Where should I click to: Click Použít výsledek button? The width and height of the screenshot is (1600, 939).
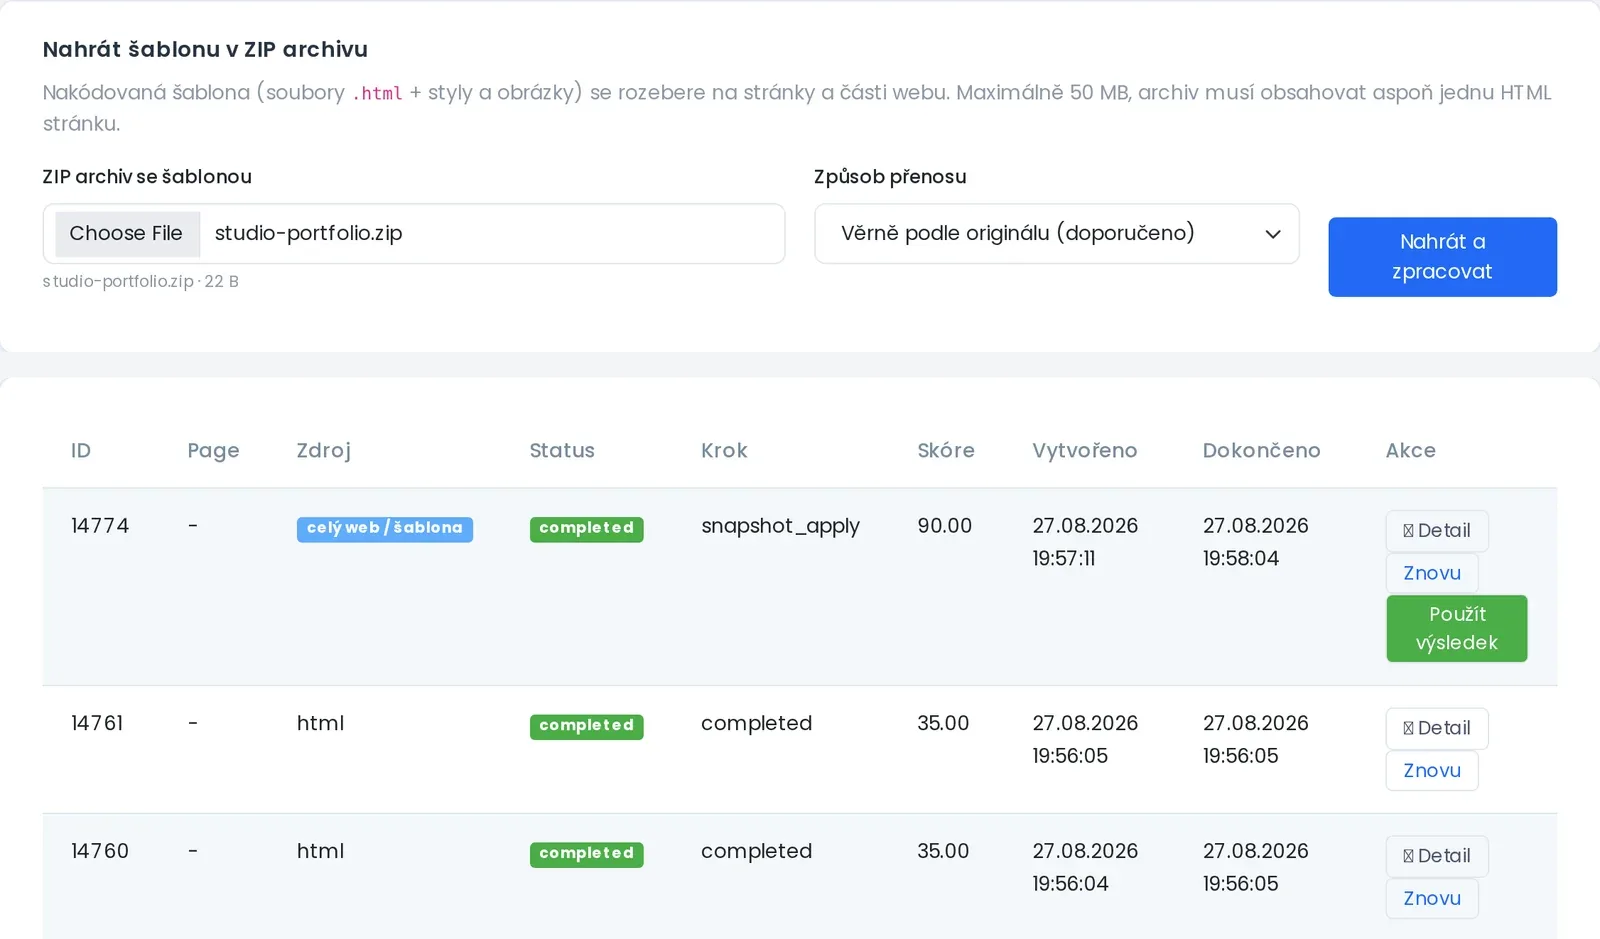point(1457,629)
